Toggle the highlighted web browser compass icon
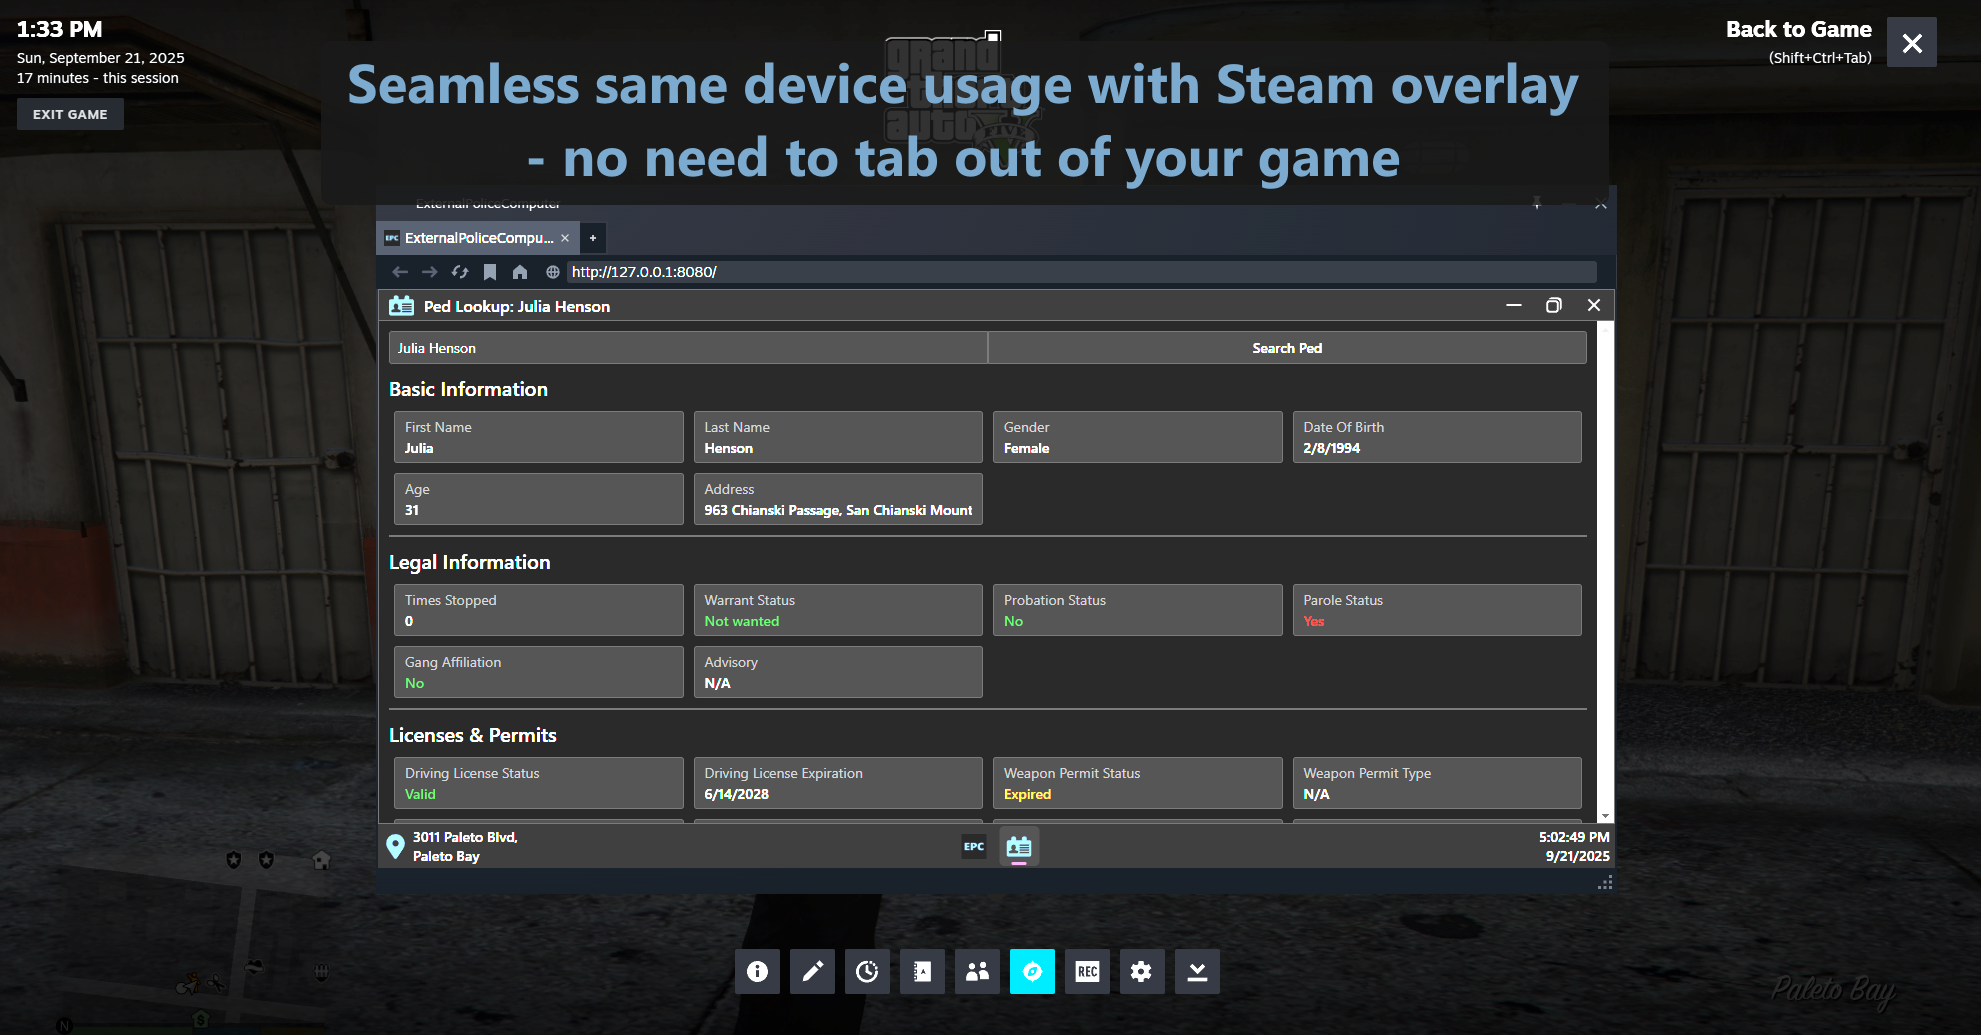 [1032, 971]
